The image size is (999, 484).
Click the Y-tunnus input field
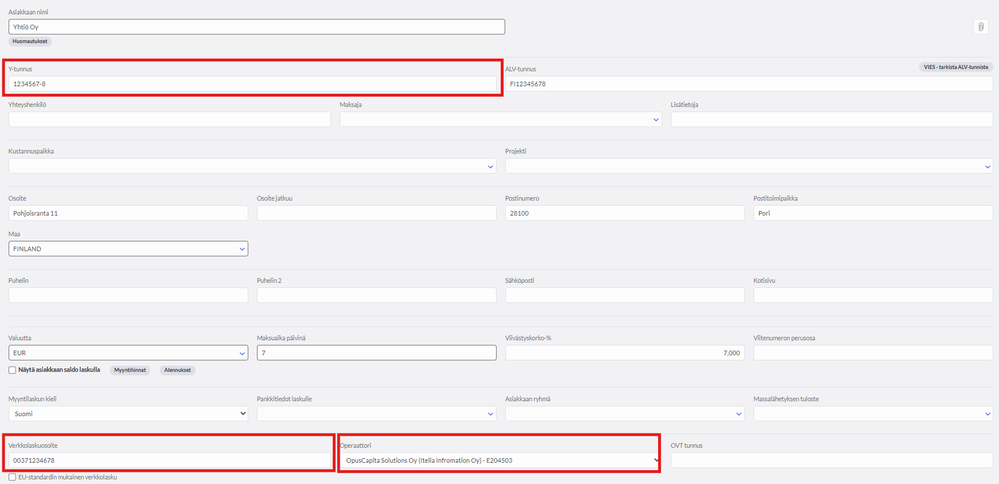[252, 83]
